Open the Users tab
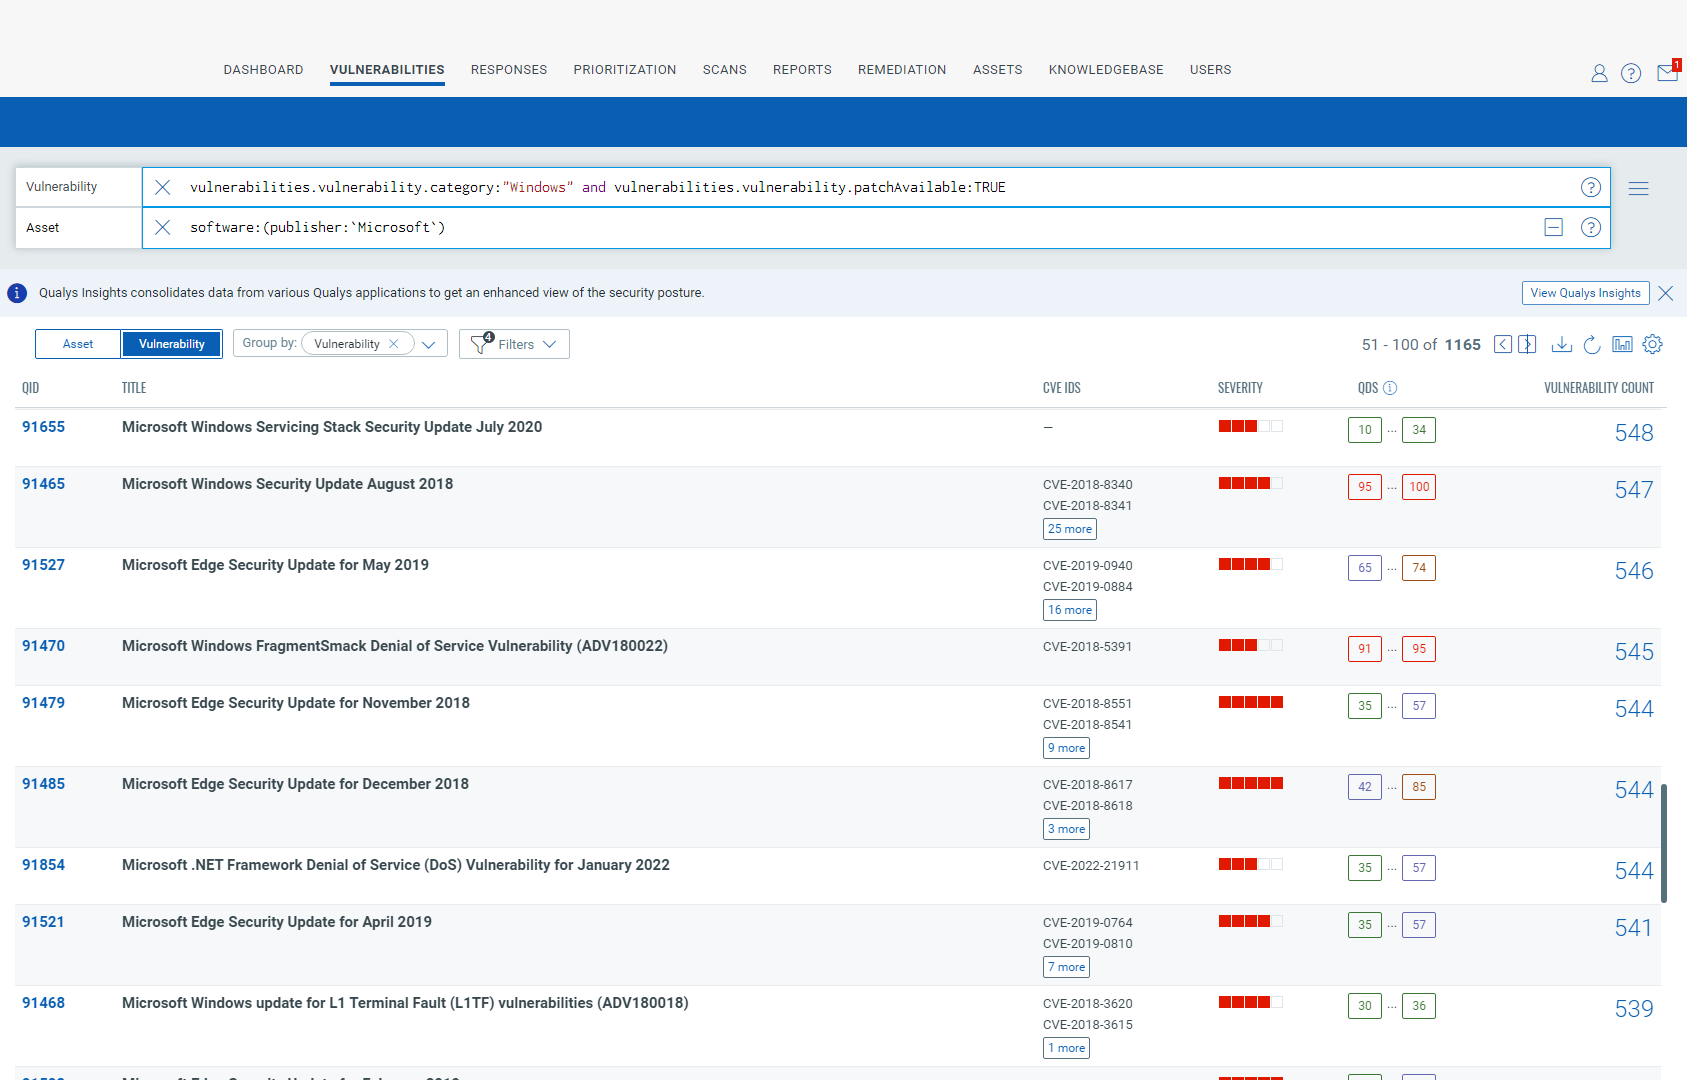 click(1211, 70)
